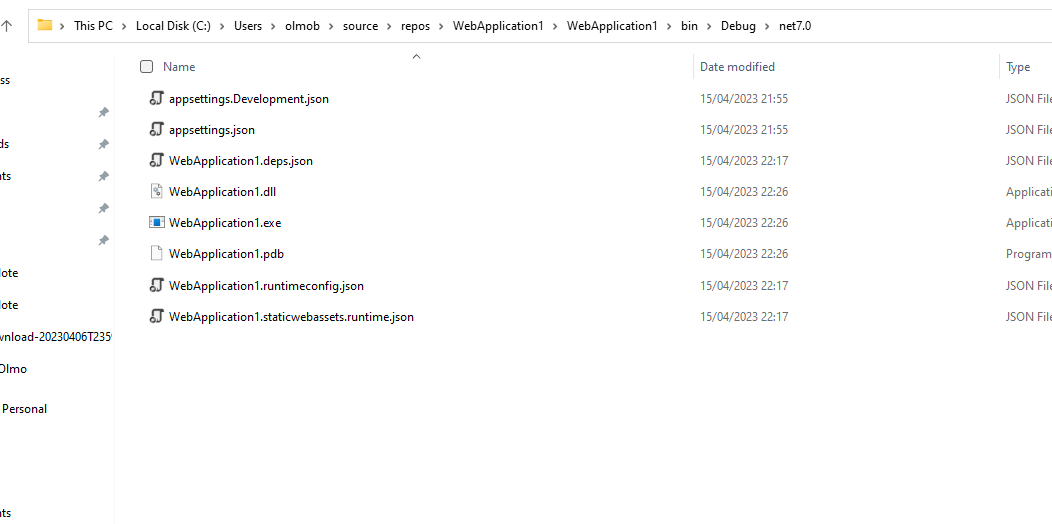Click the date 15/04/2023 22:26 for WebApplication1.exe
This screenshot has height=524, width=1052.
coord(744,223)
